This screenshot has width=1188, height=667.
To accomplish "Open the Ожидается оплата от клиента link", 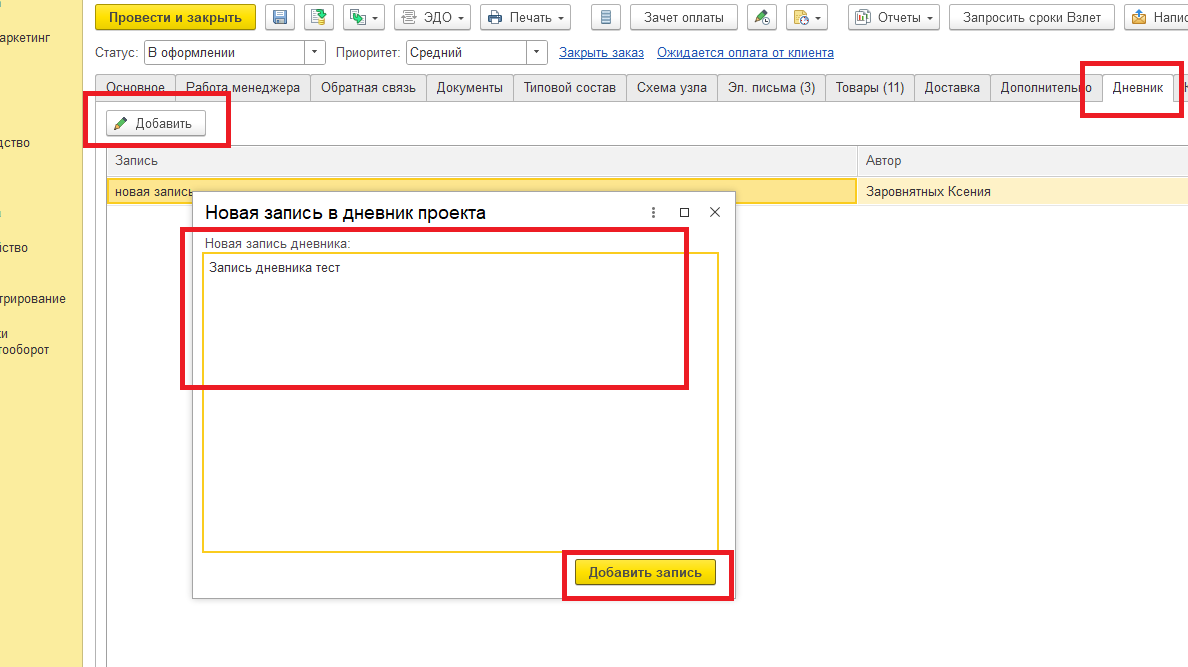I will tap(746, 52).
